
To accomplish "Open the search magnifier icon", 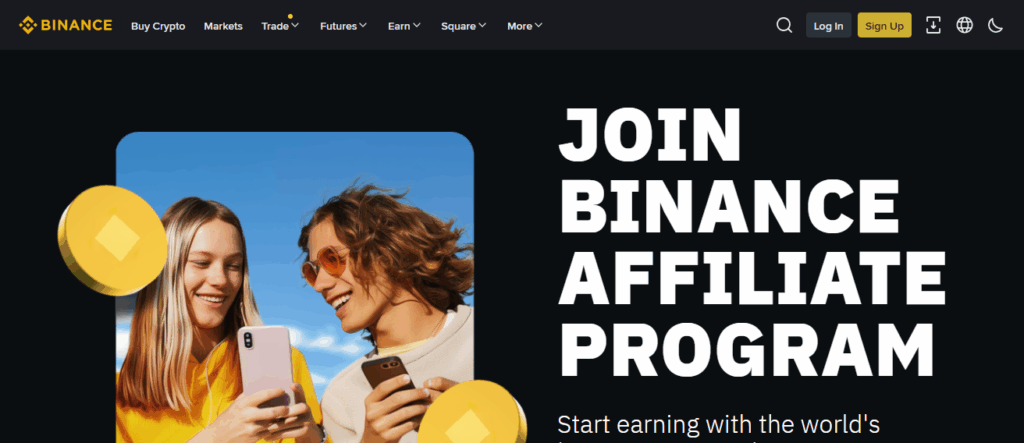I will (784, 25).
